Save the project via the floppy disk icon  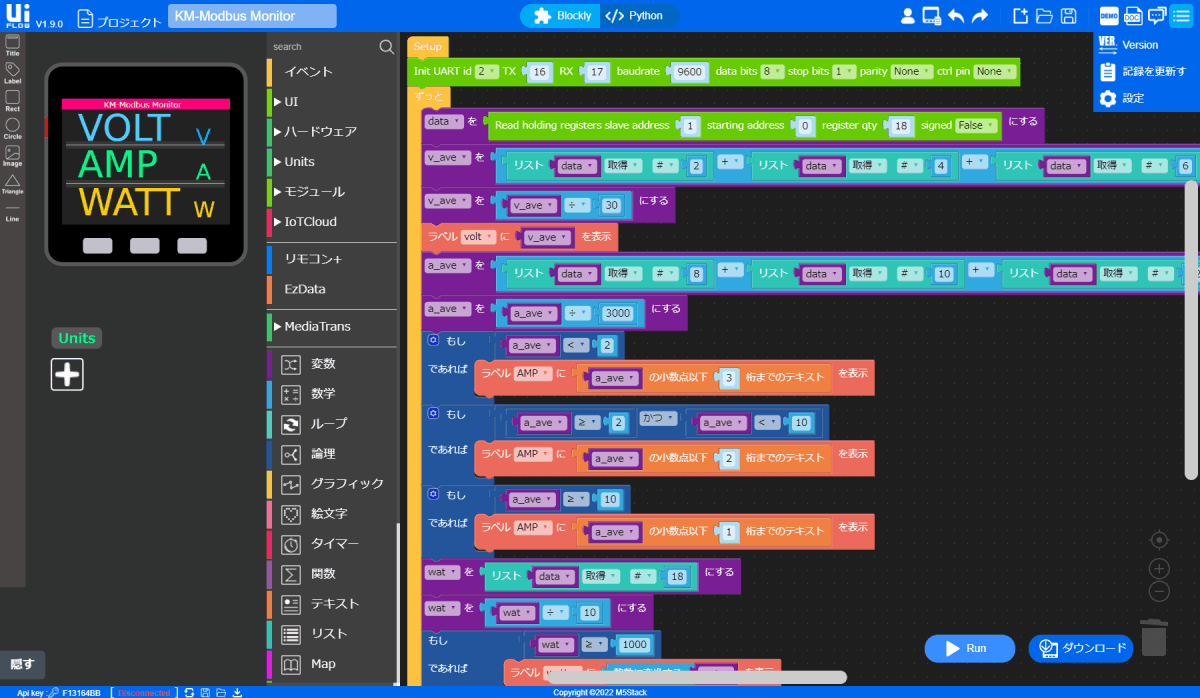coord(1068,15)
